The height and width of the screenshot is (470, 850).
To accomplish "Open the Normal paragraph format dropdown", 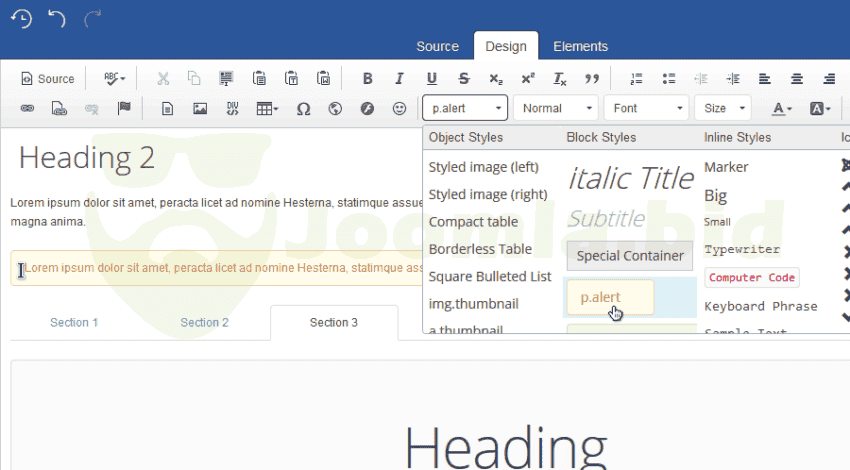I will [556, 108].
